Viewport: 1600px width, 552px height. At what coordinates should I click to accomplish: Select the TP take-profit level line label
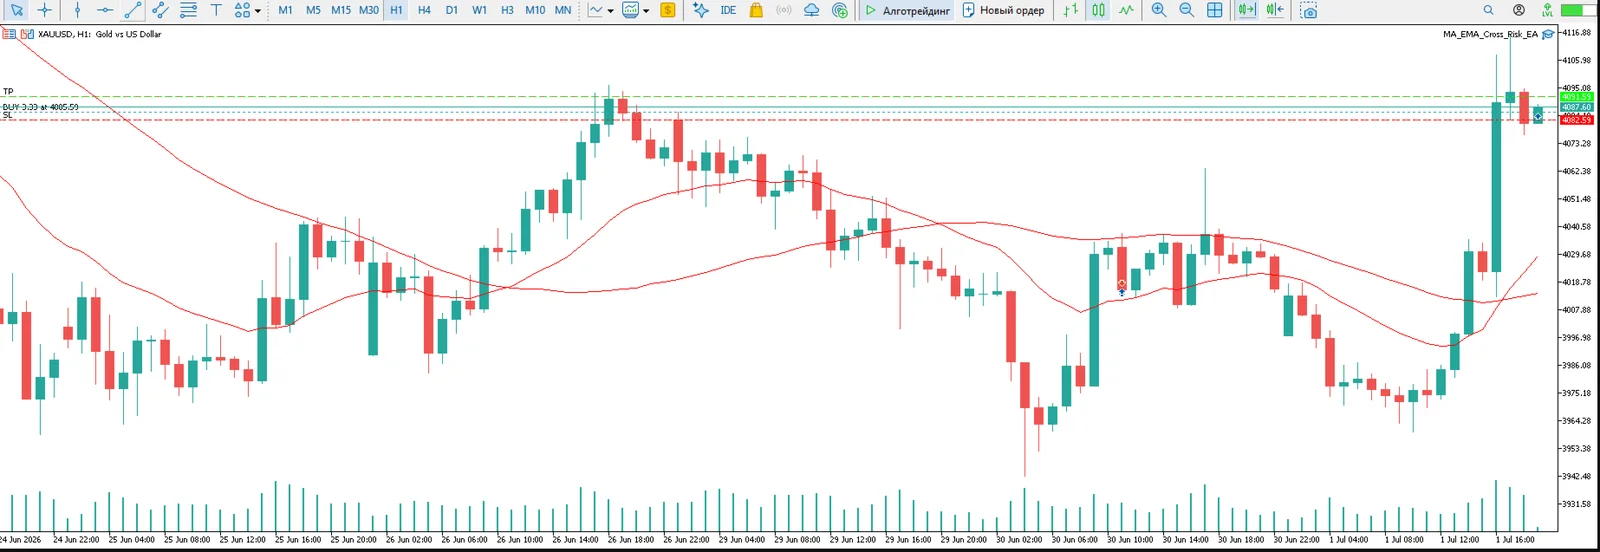[x=8, y=91]
